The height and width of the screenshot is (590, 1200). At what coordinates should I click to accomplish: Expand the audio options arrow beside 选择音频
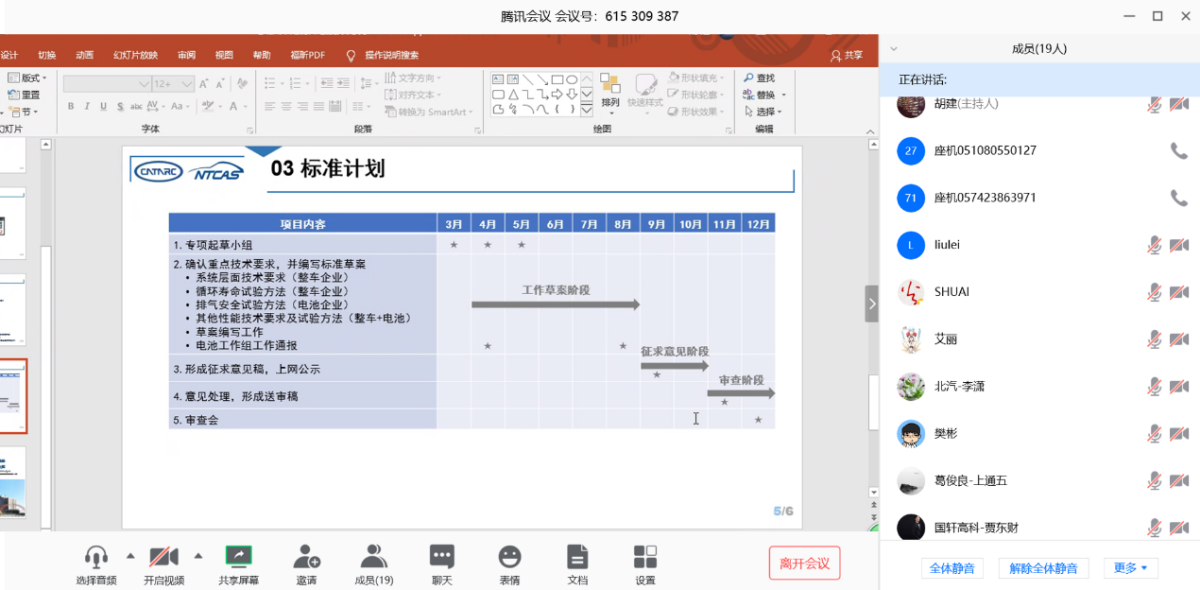click(130, 555)
